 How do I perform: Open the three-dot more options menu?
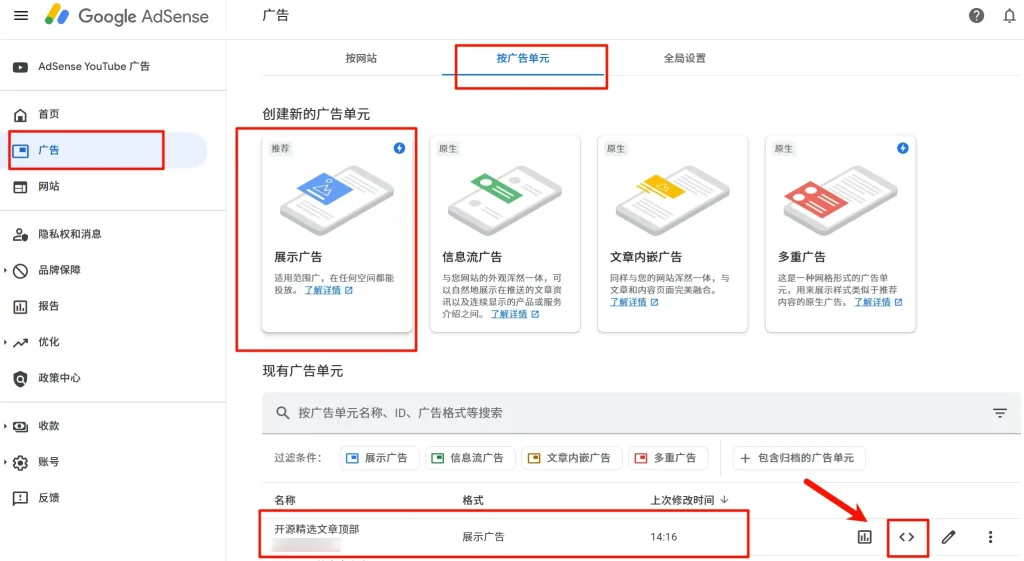(990, 537)
